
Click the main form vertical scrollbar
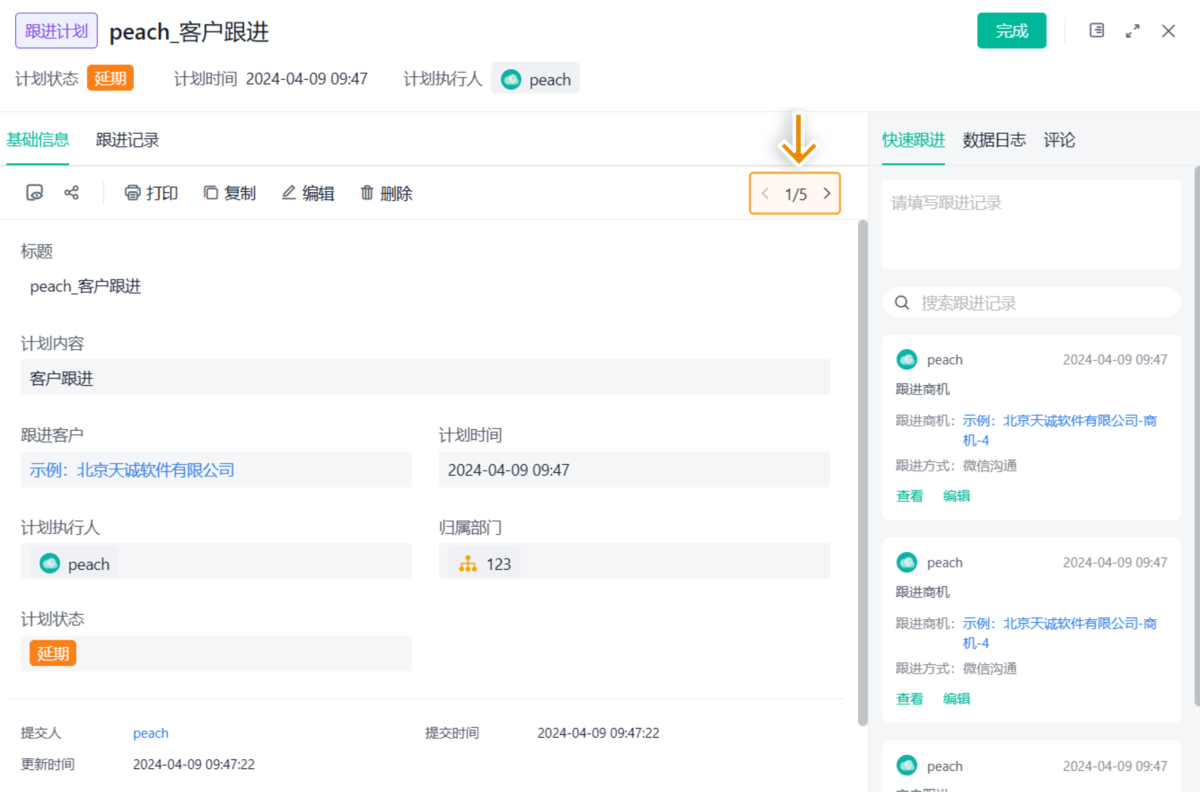click(x=863, y=472)
